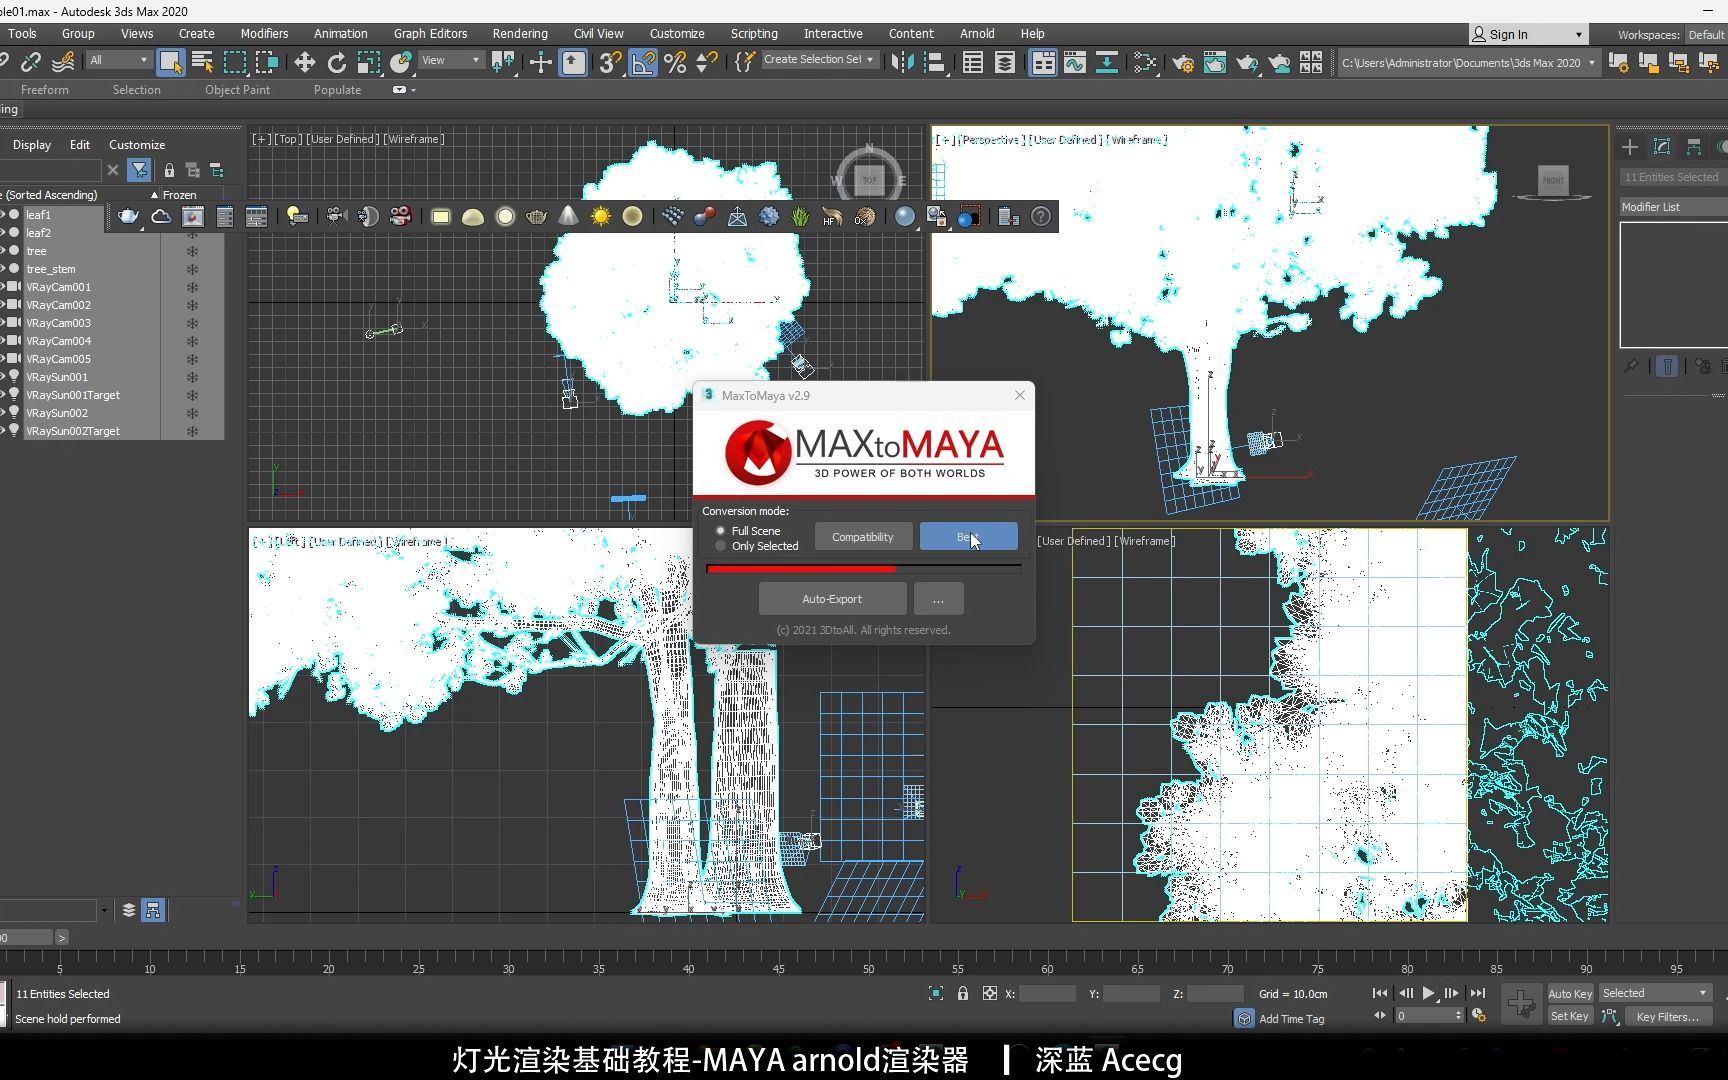Click V-Ray Sun light icon
The width and height of the screenshot is (1728, 1080).
click(x=600, y=216)
